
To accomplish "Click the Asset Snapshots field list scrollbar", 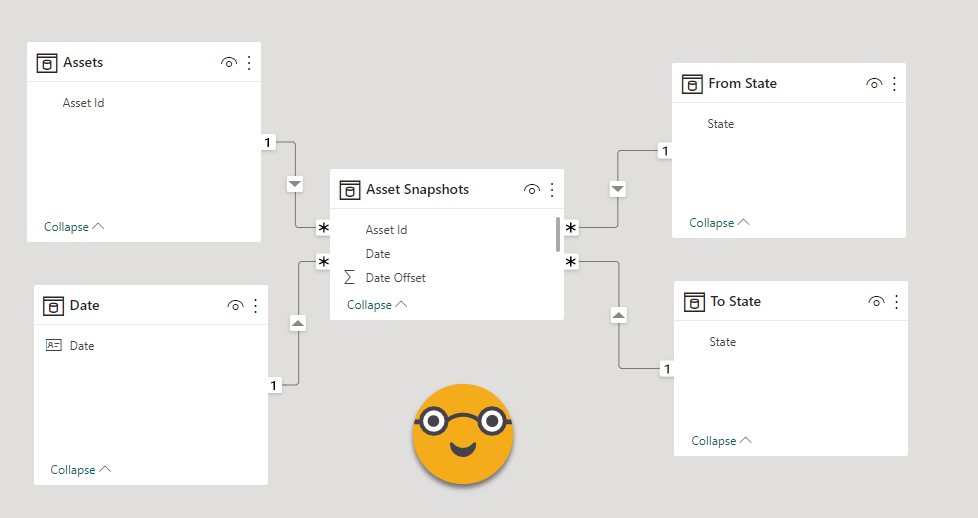I will 557,234.
